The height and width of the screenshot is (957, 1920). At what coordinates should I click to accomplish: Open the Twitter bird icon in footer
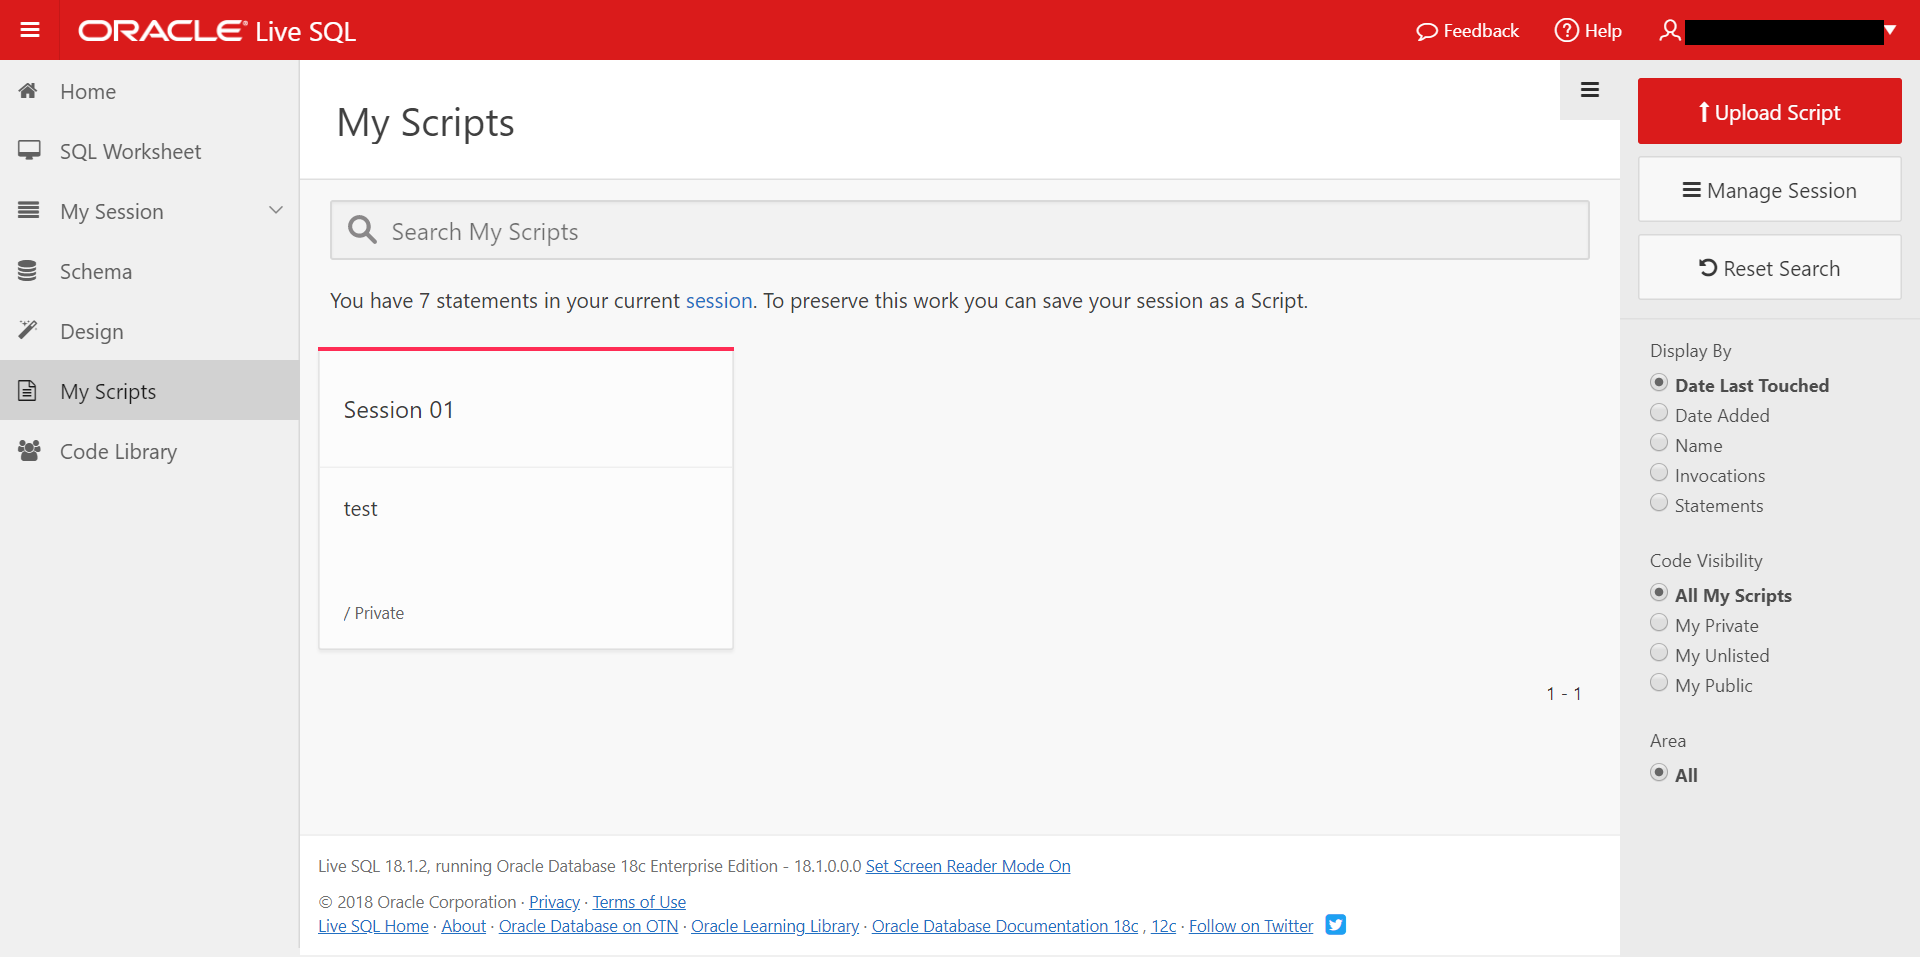[1335, 925]
